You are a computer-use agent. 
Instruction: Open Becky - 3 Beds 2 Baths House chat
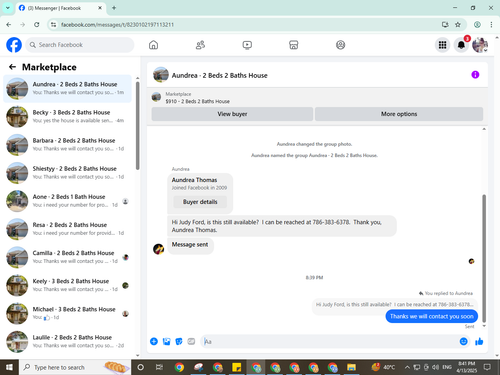coord(68,117)
